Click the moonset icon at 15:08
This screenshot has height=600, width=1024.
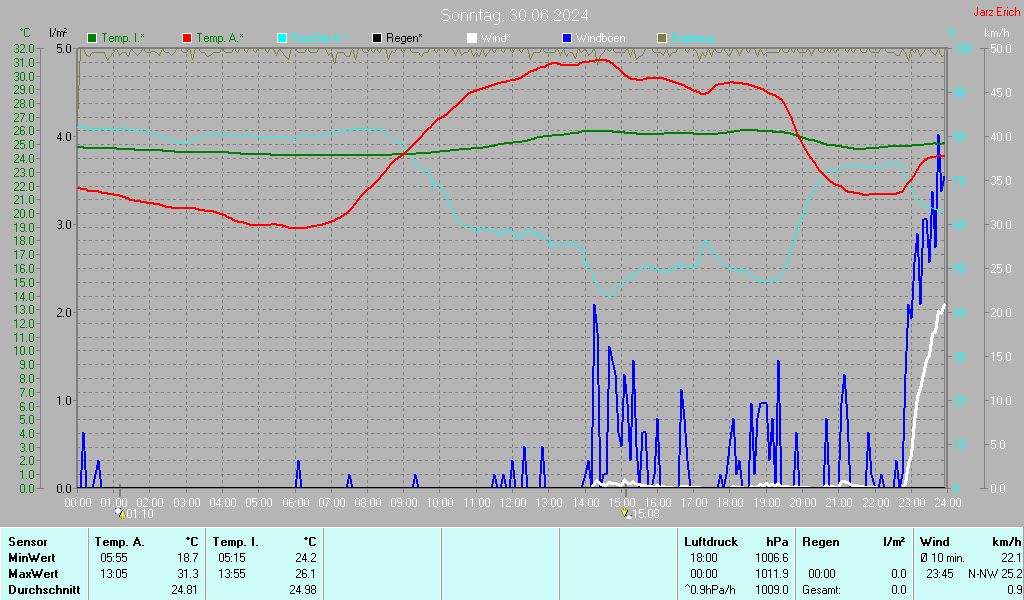(626, 513)
